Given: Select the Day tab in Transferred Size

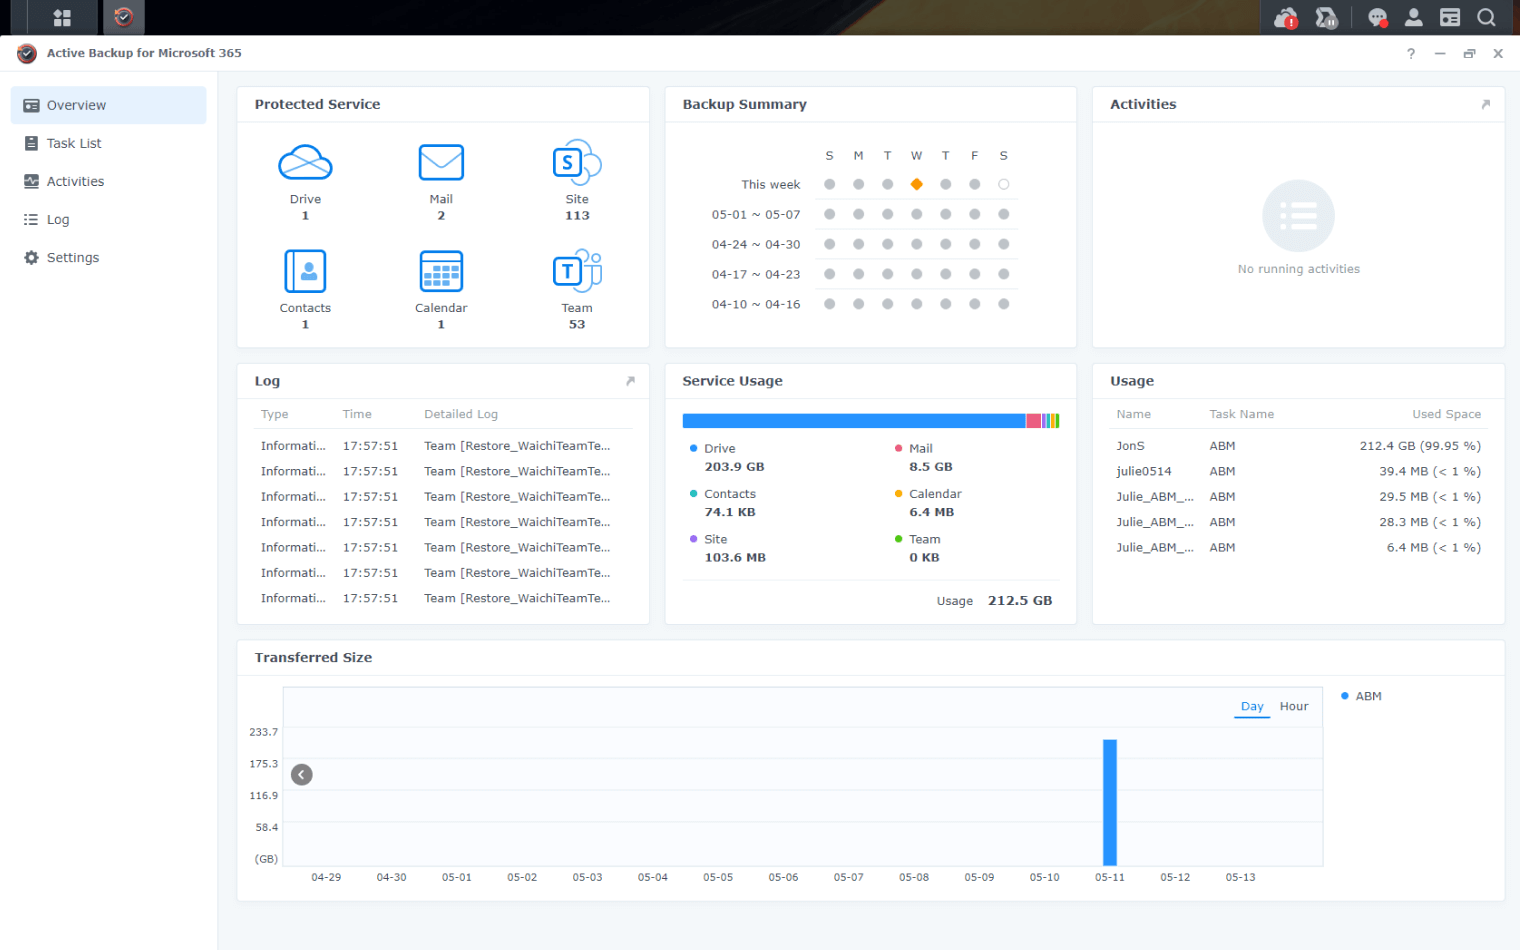Looking at the screenshot, I should tap(1251, 706).
